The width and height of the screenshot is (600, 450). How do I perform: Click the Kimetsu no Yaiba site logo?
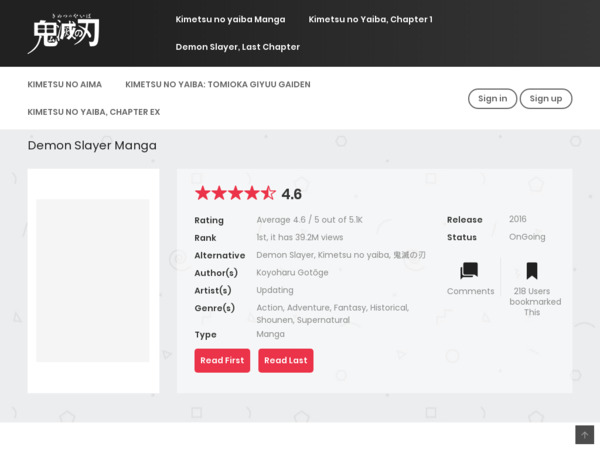click(x=64, y=34)
